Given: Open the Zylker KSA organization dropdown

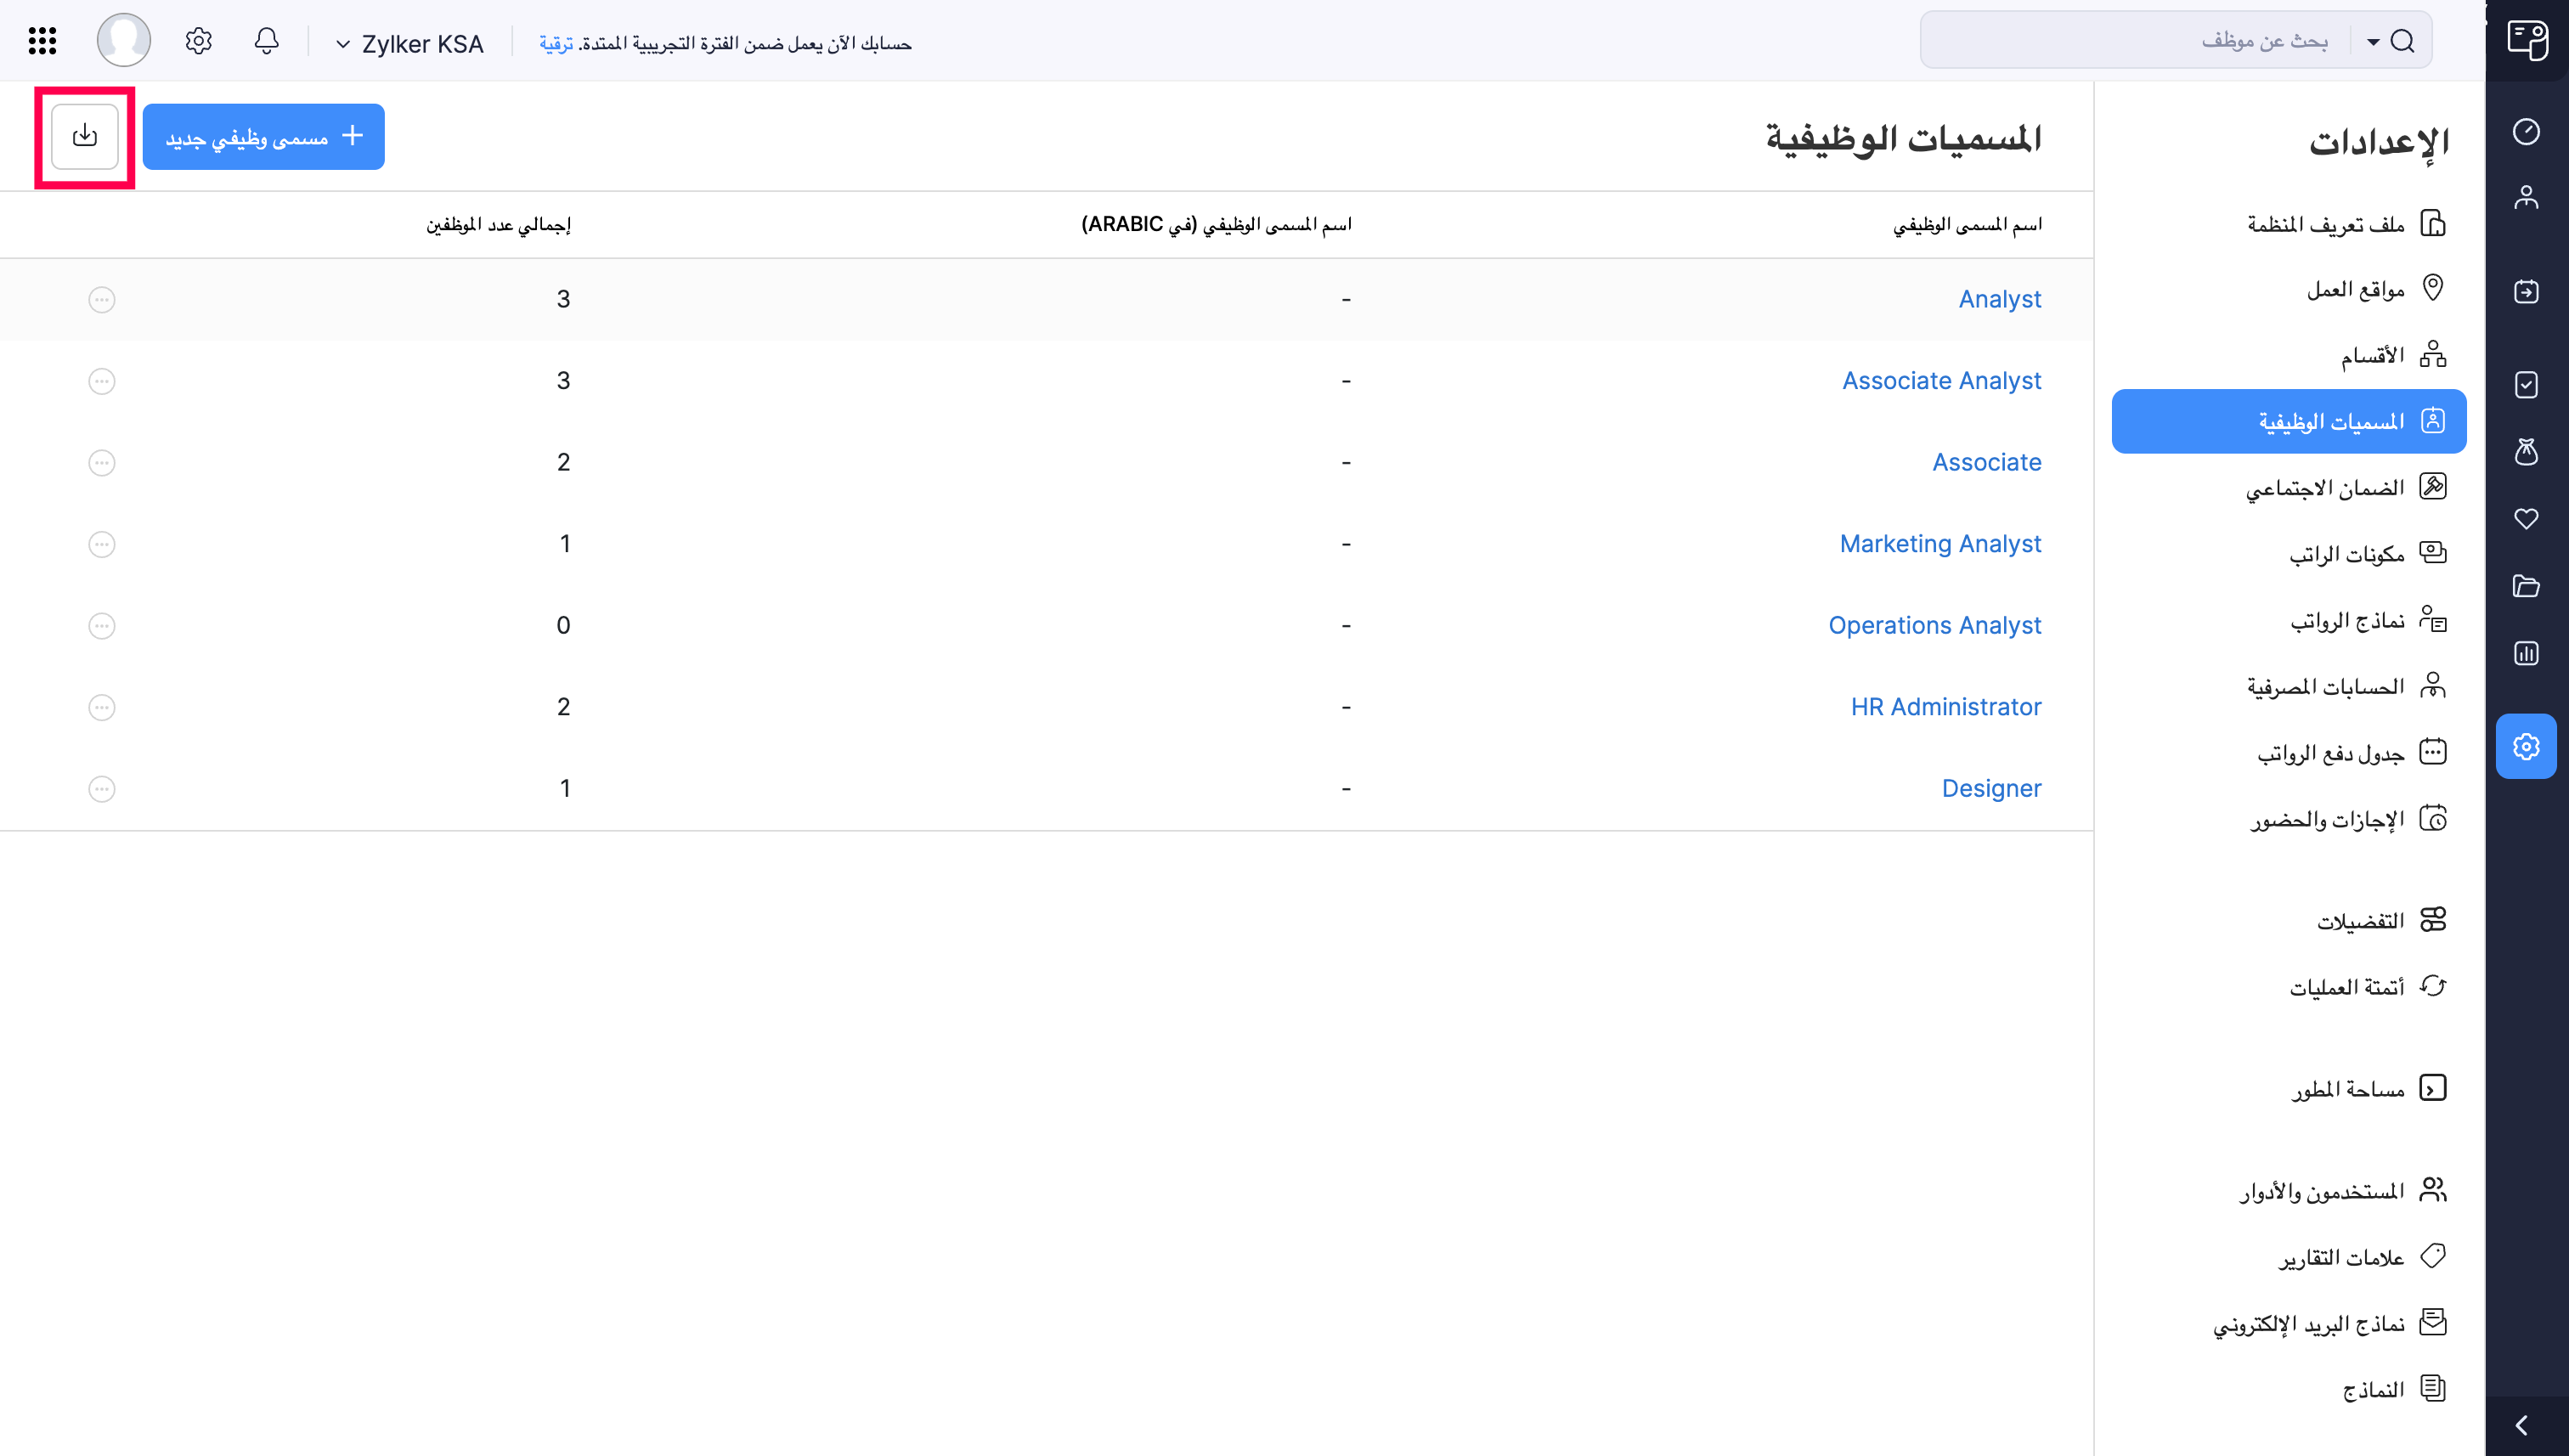Looking at the screenshot, I should coord(409,43).
